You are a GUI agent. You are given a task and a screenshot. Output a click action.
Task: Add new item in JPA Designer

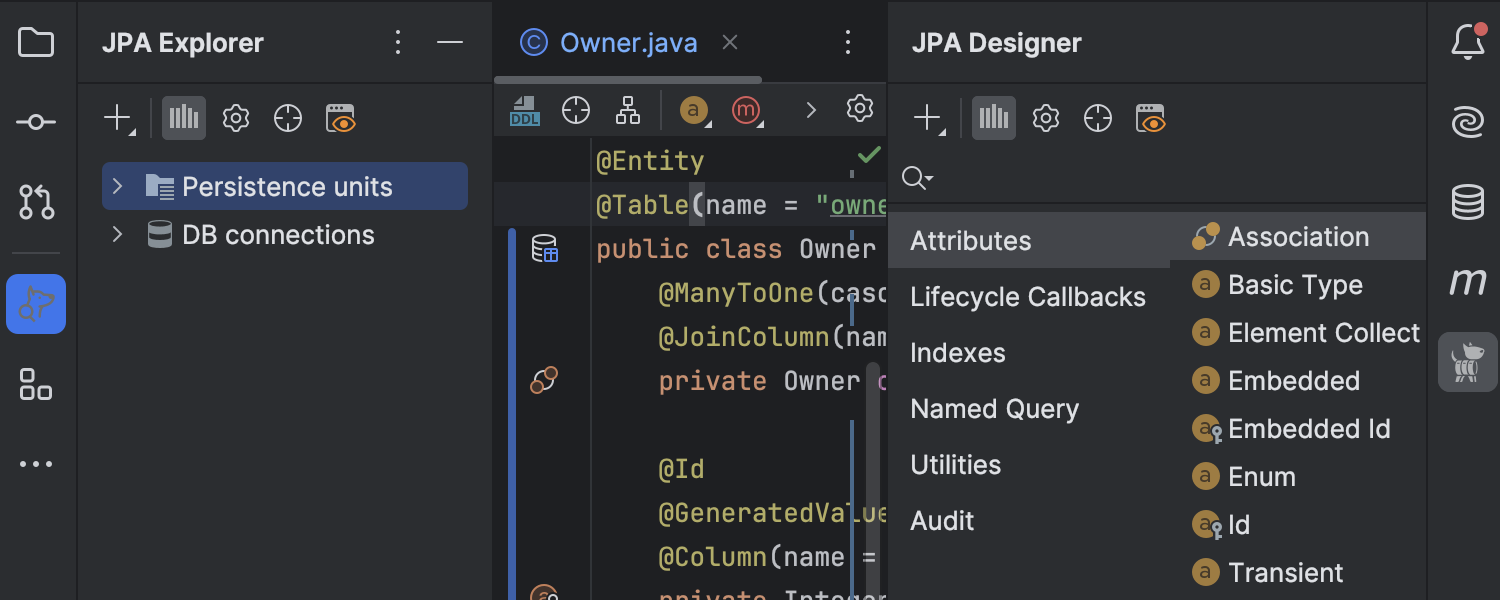tap(928, 118)
